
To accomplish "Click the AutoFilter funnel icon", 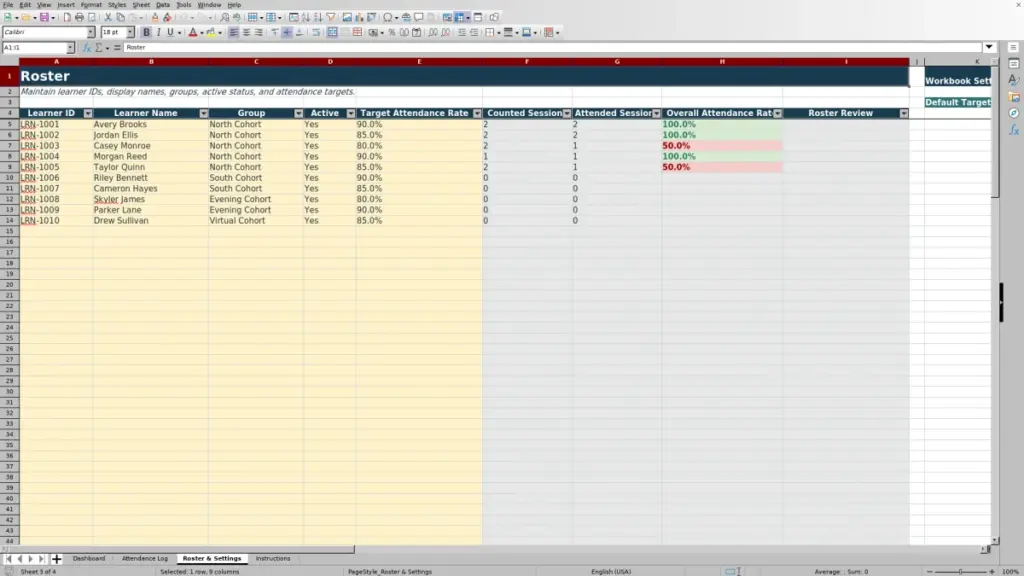I will pos(330,17).
